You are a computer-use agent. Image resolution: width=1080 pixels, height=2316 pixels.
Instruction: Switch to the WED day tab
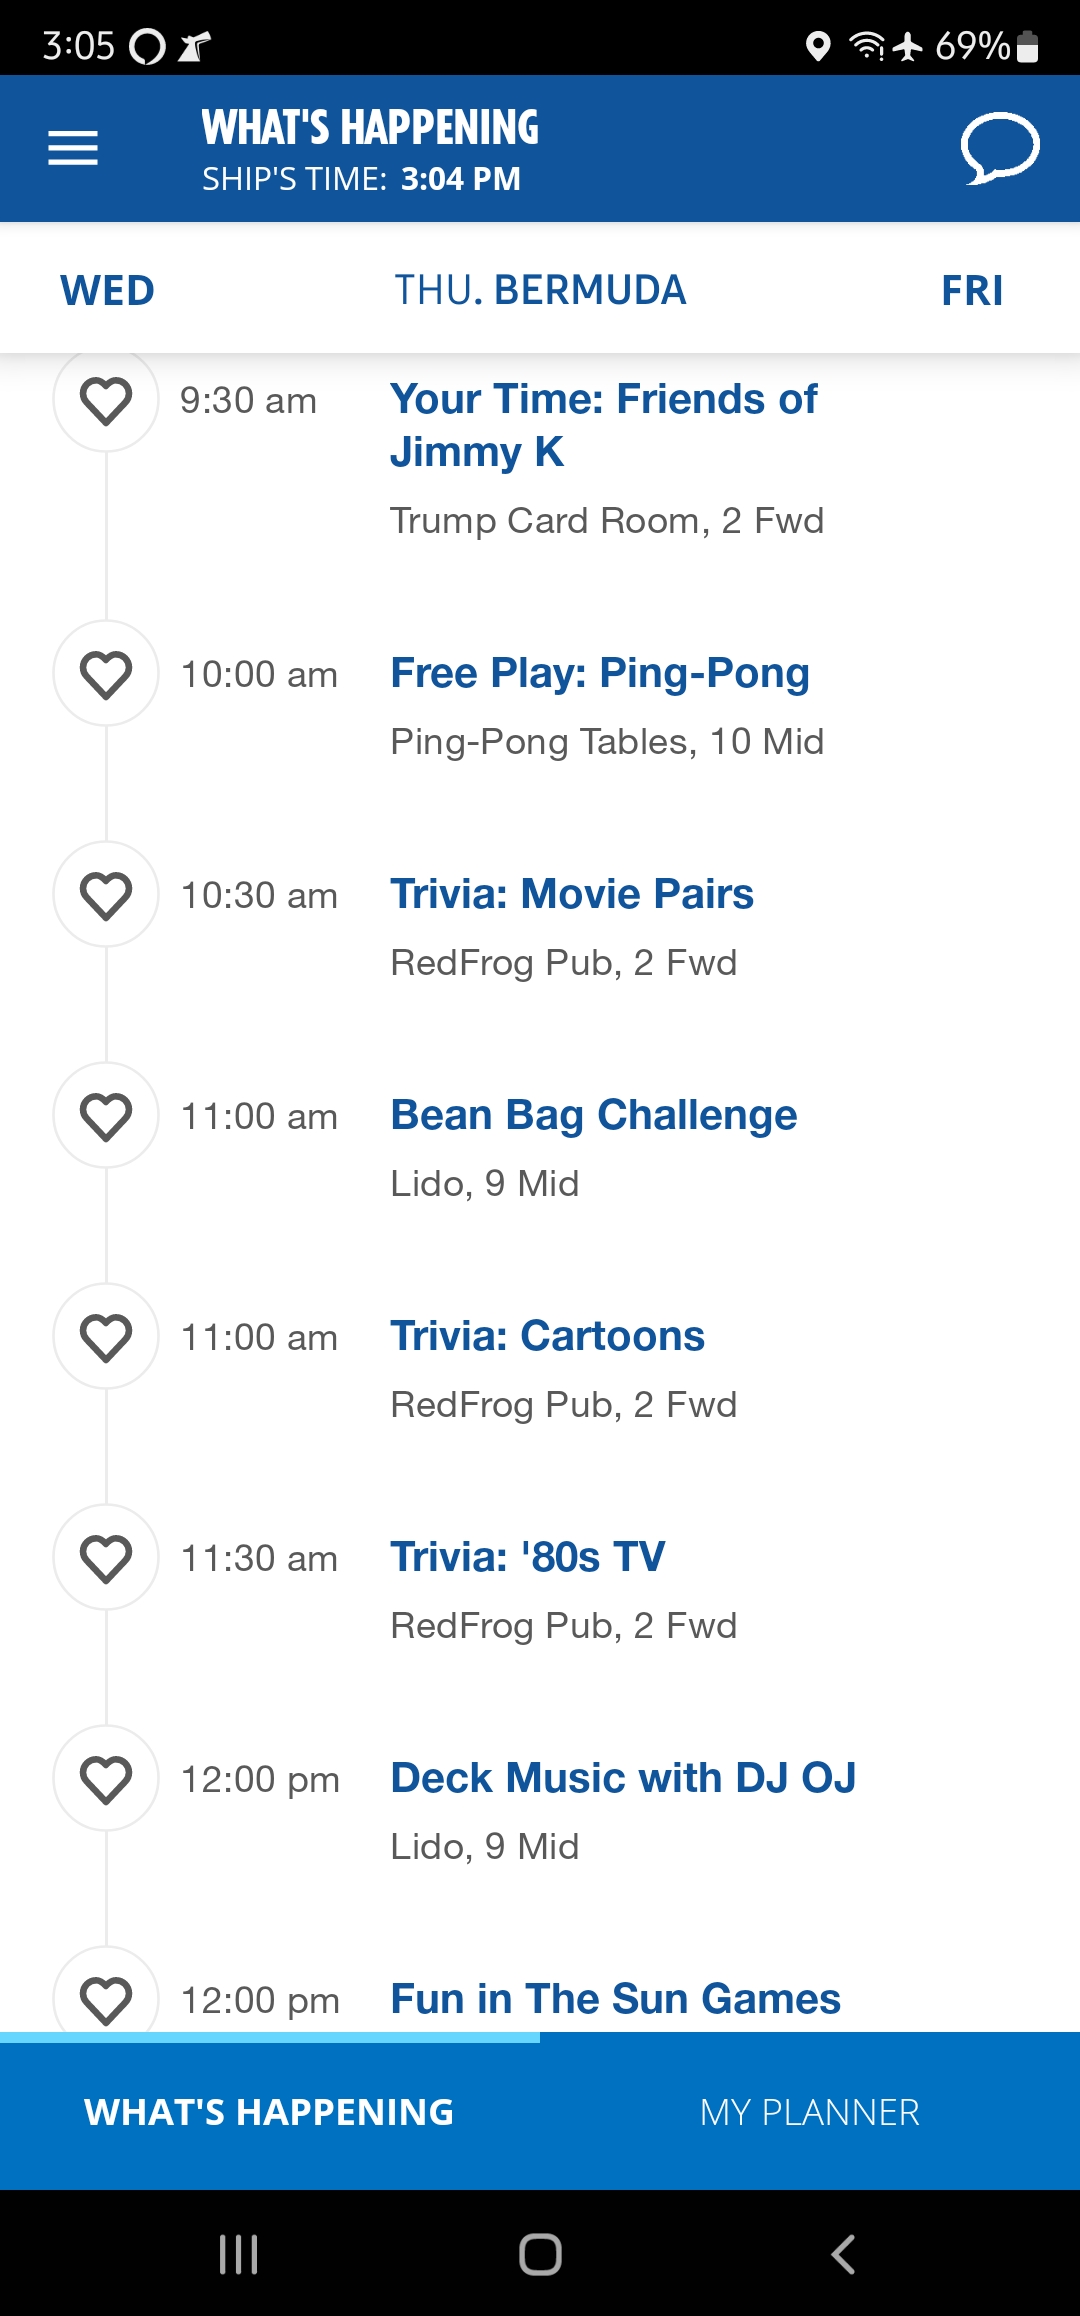(x=108, y=290)
